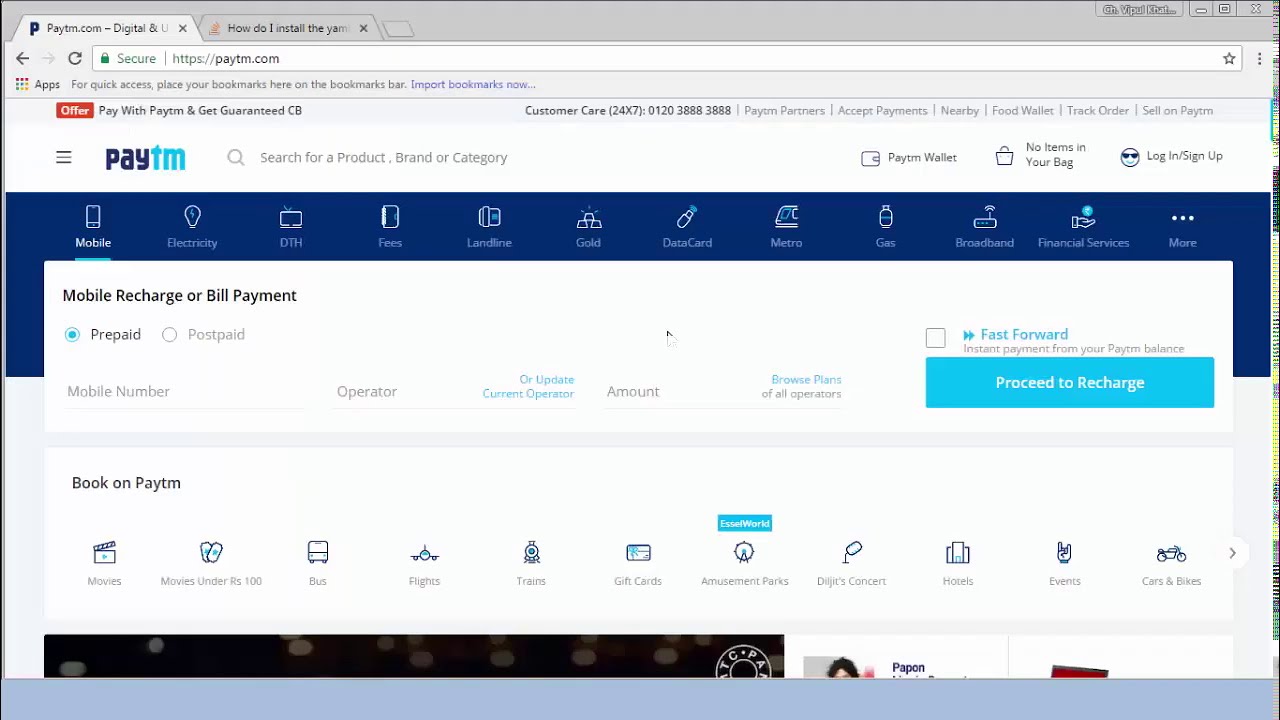Open Gift Cards
The image size is (1280, 720).
click(638, 563)
